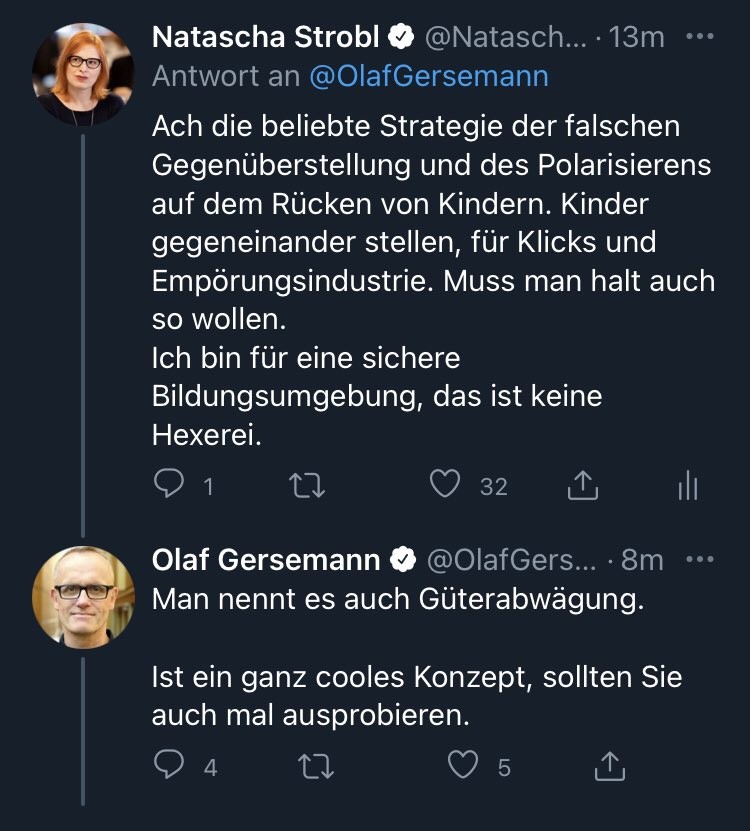Share Natascha Strobl's tweet
This screenshot has width=750, height=831.
pyautogui.click(x=582, y=486)
